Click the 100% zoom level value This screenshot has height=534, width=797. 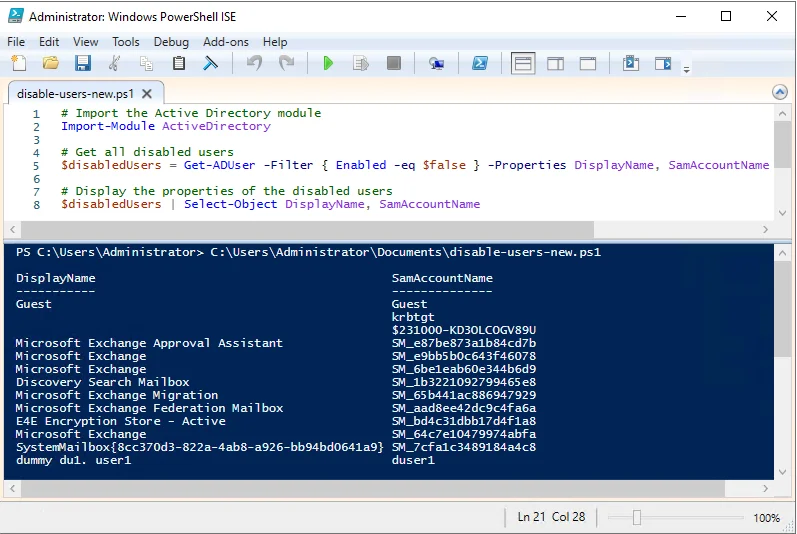point(767,517)
